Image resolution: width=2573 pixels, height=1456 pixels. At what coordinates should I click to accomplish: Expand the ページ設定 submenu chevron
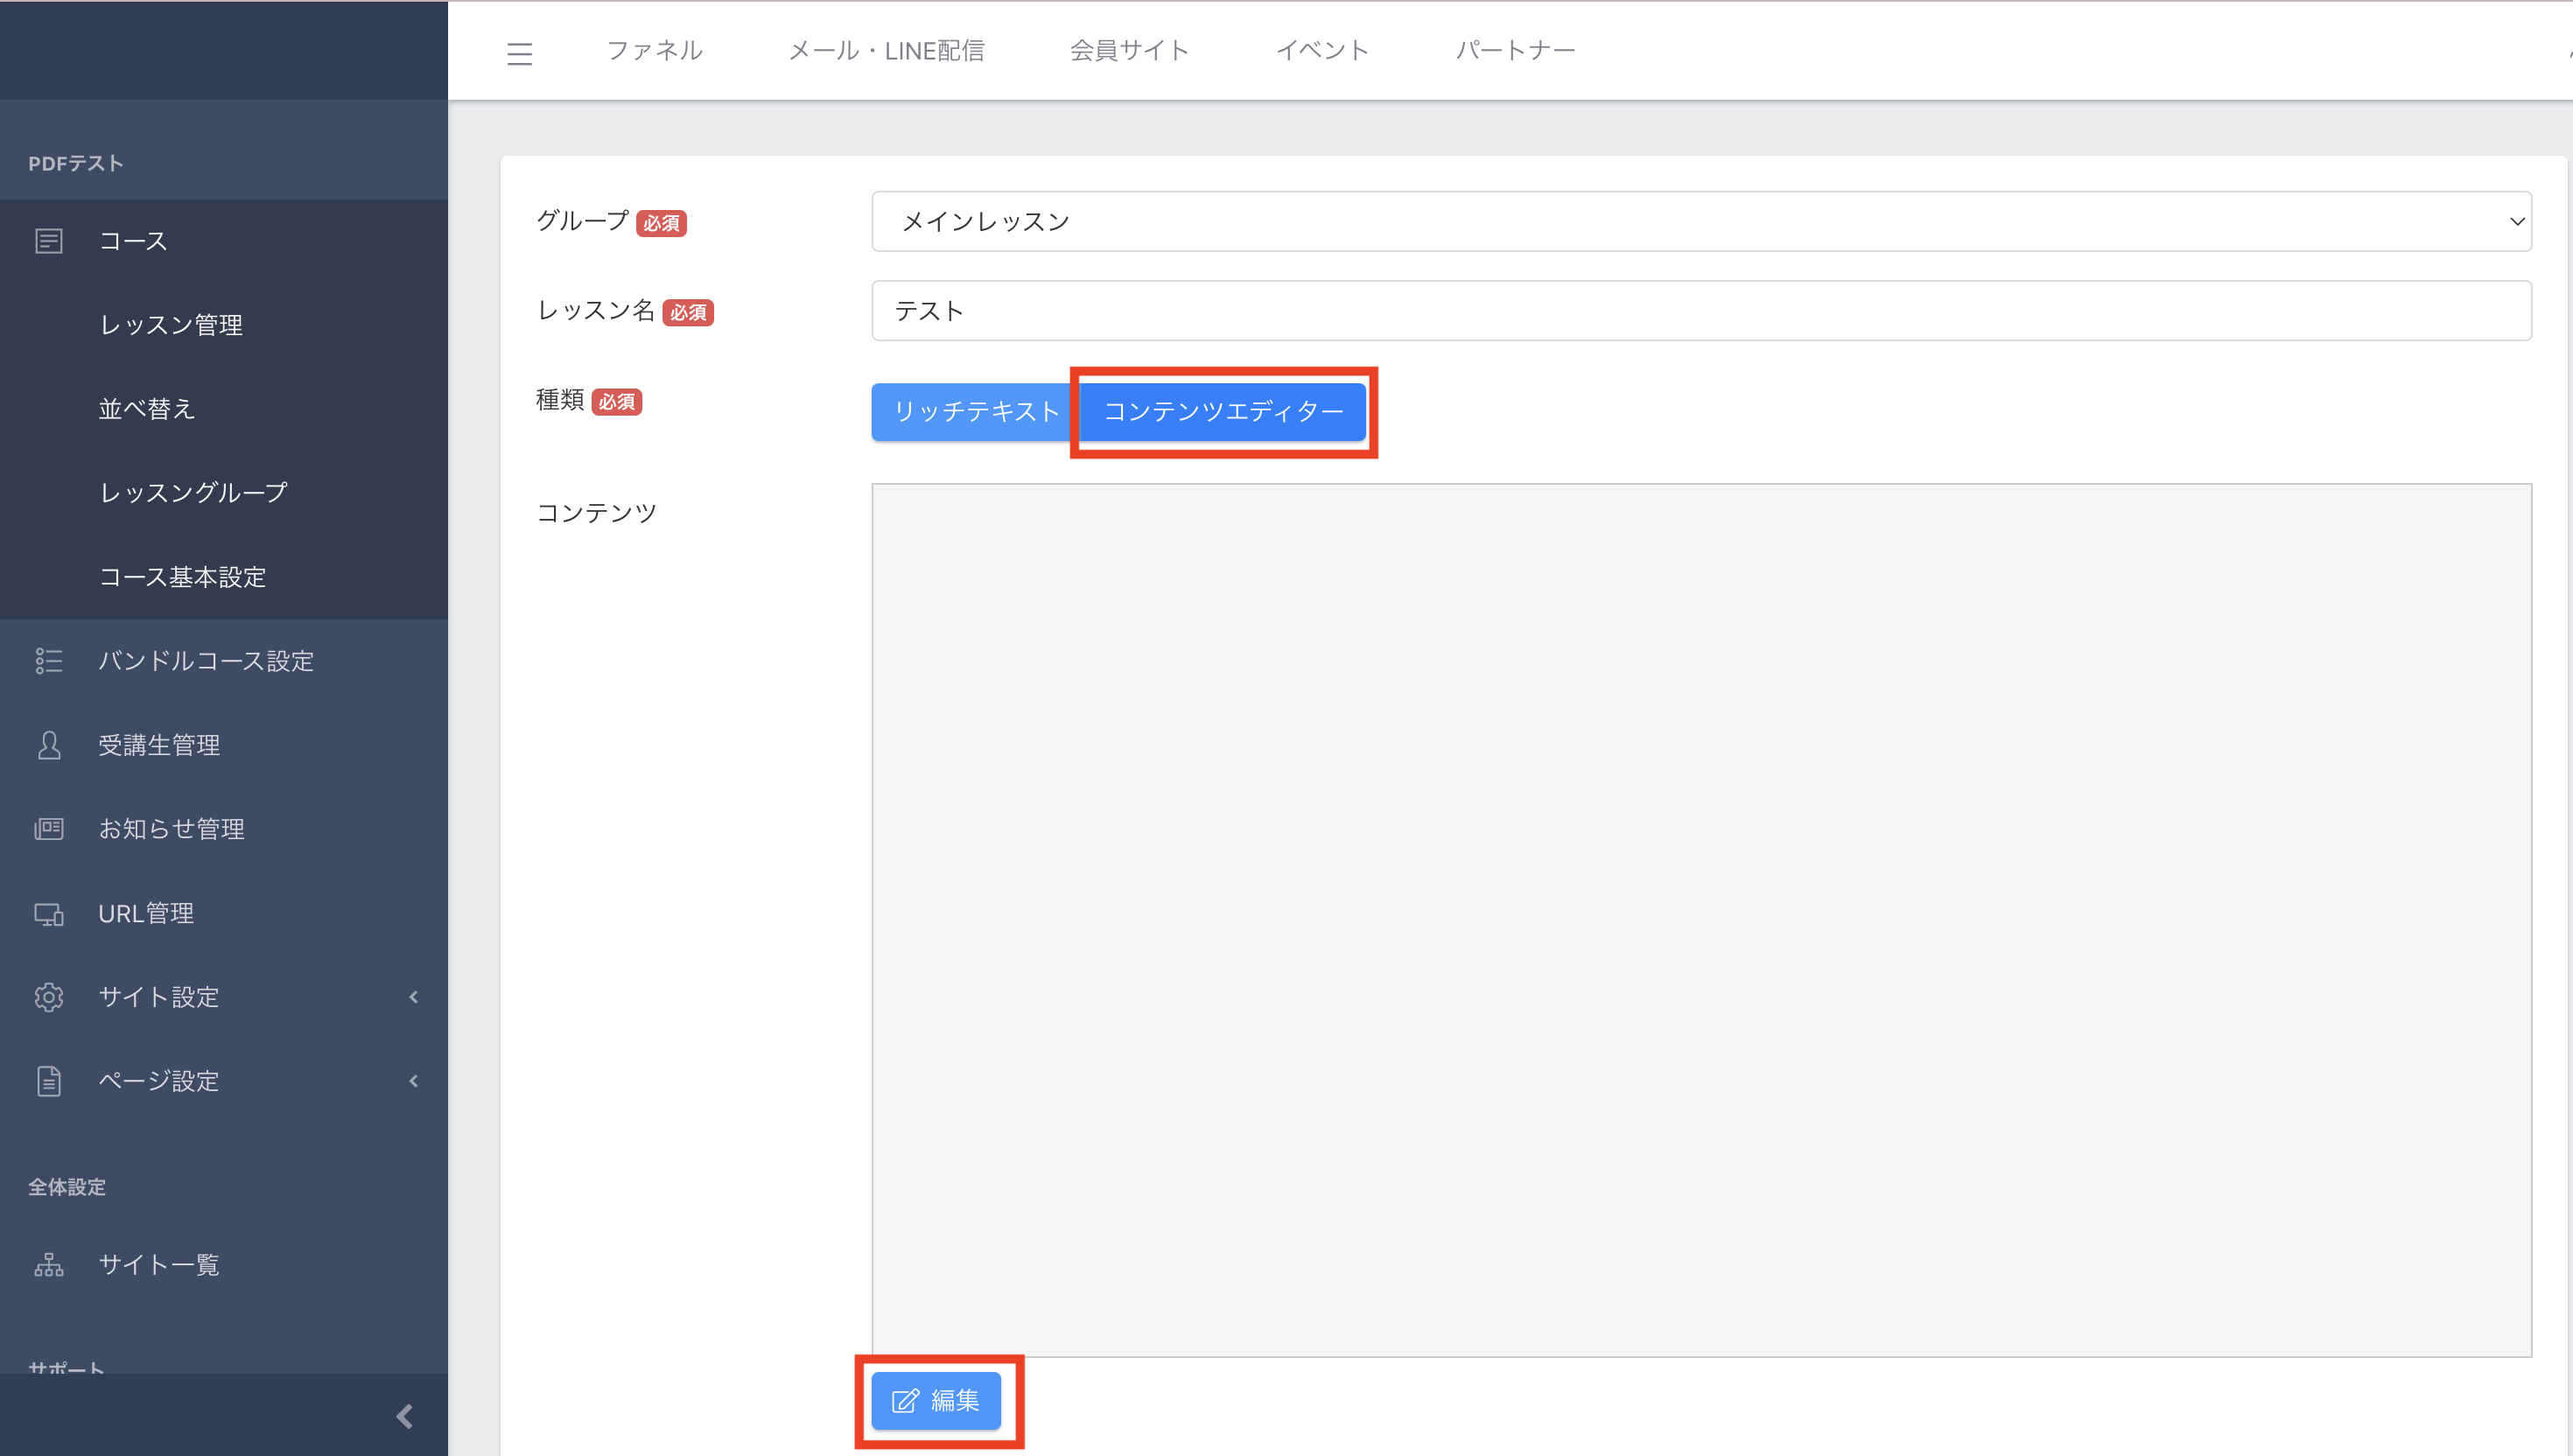[x=413, y=1081]
